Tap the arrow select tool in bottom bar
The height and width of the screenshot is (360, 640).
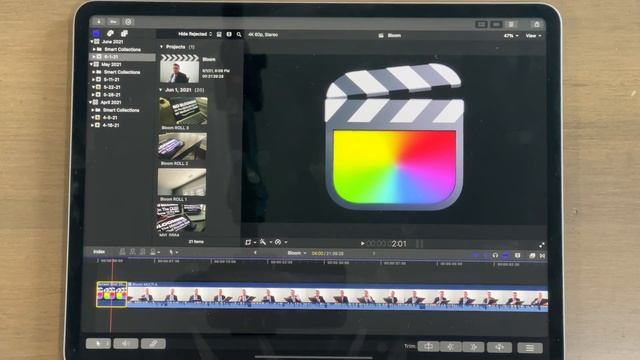pos(98,343)
